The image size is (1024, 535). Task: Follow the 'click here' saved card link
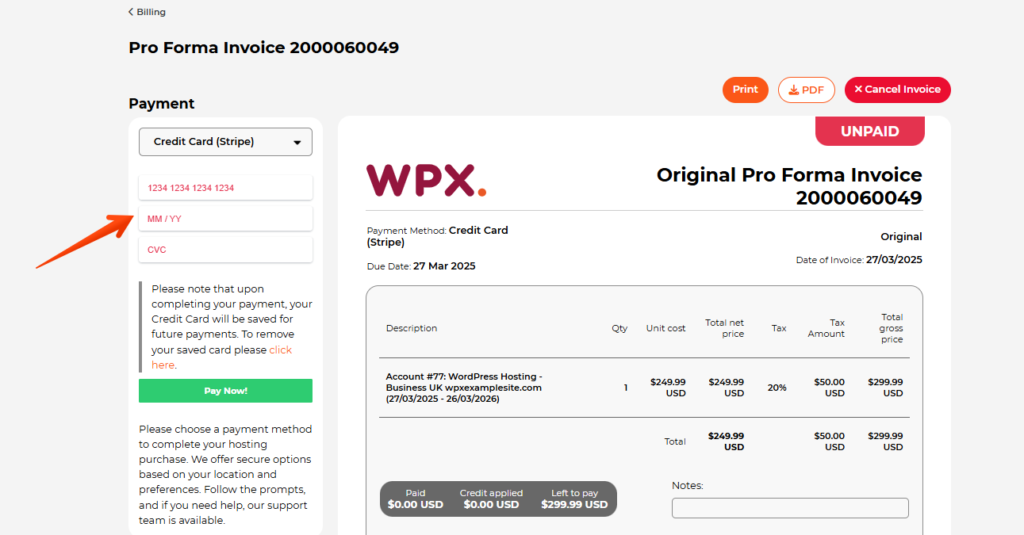(x=221, y=357)
